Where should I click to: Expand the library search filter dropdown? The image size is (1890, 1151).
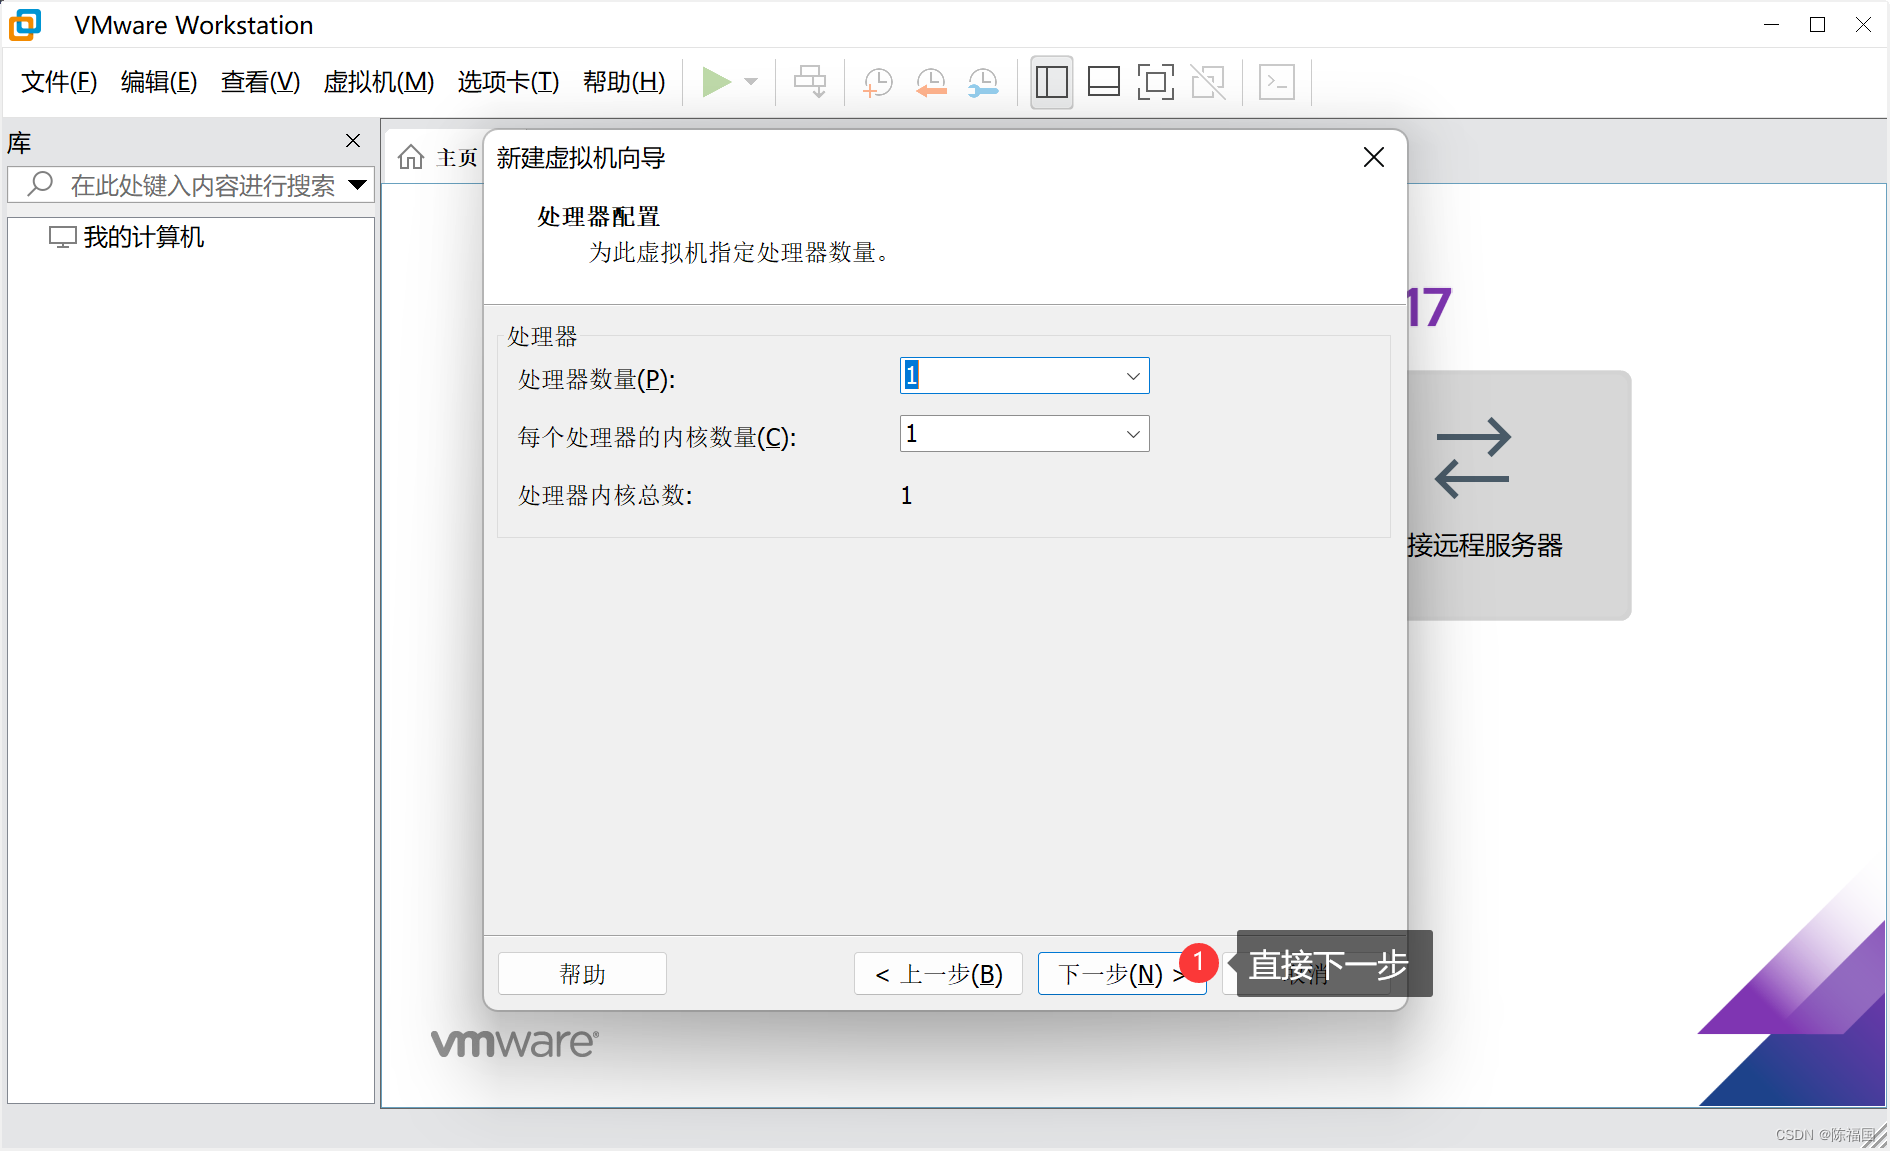pyautogui.click(x=357, y=185)
